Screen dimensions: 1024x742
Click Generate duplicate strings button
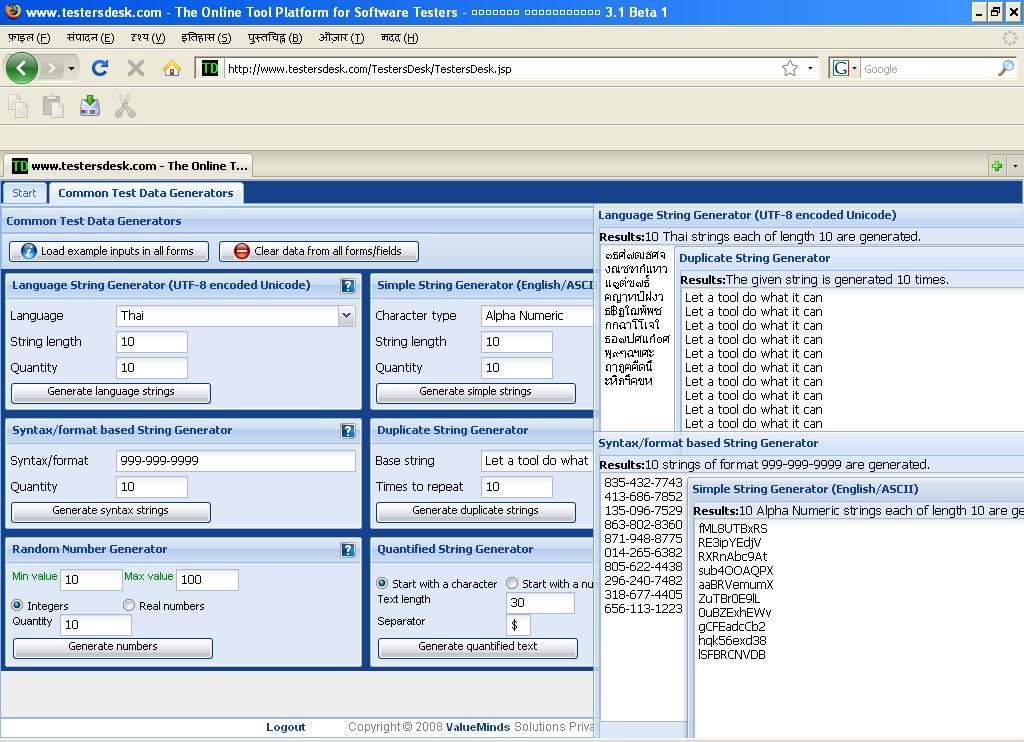(x=476, y=511)
